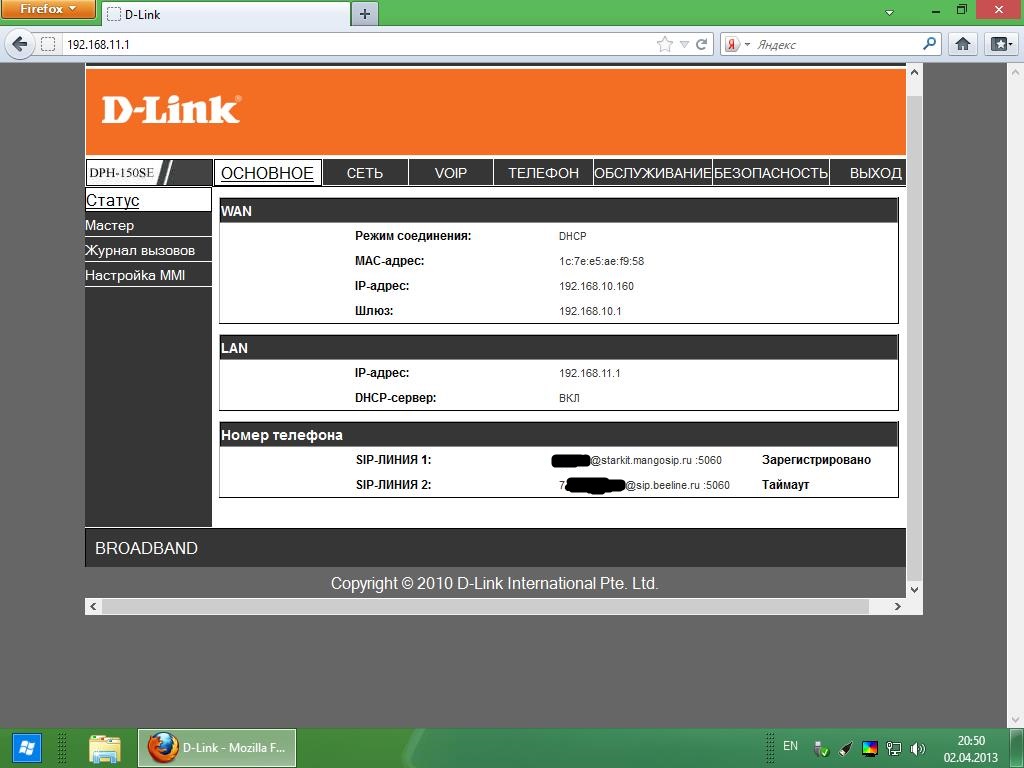Select gateway value 192.168.10.1
The height and width of the screenshot is (768, 1024).
click(590, 311)
